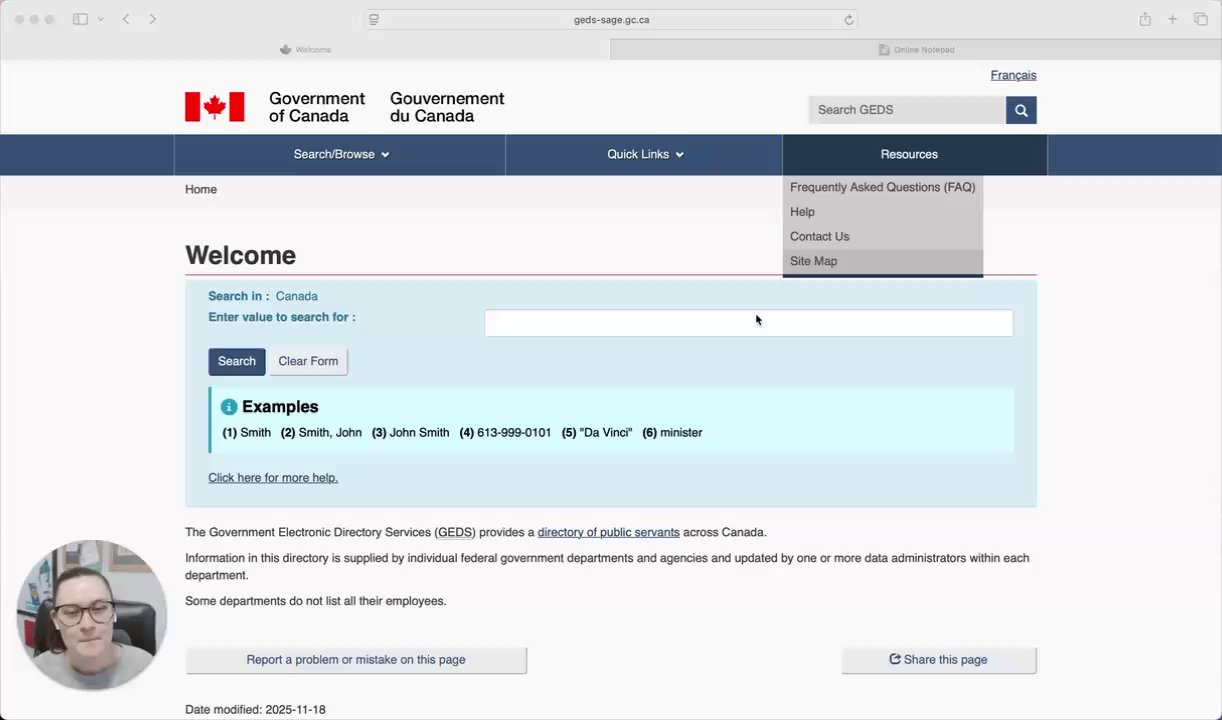Open the Click here for more help link
This screenshot has height=720, width=1222.
tap(273, 478)
